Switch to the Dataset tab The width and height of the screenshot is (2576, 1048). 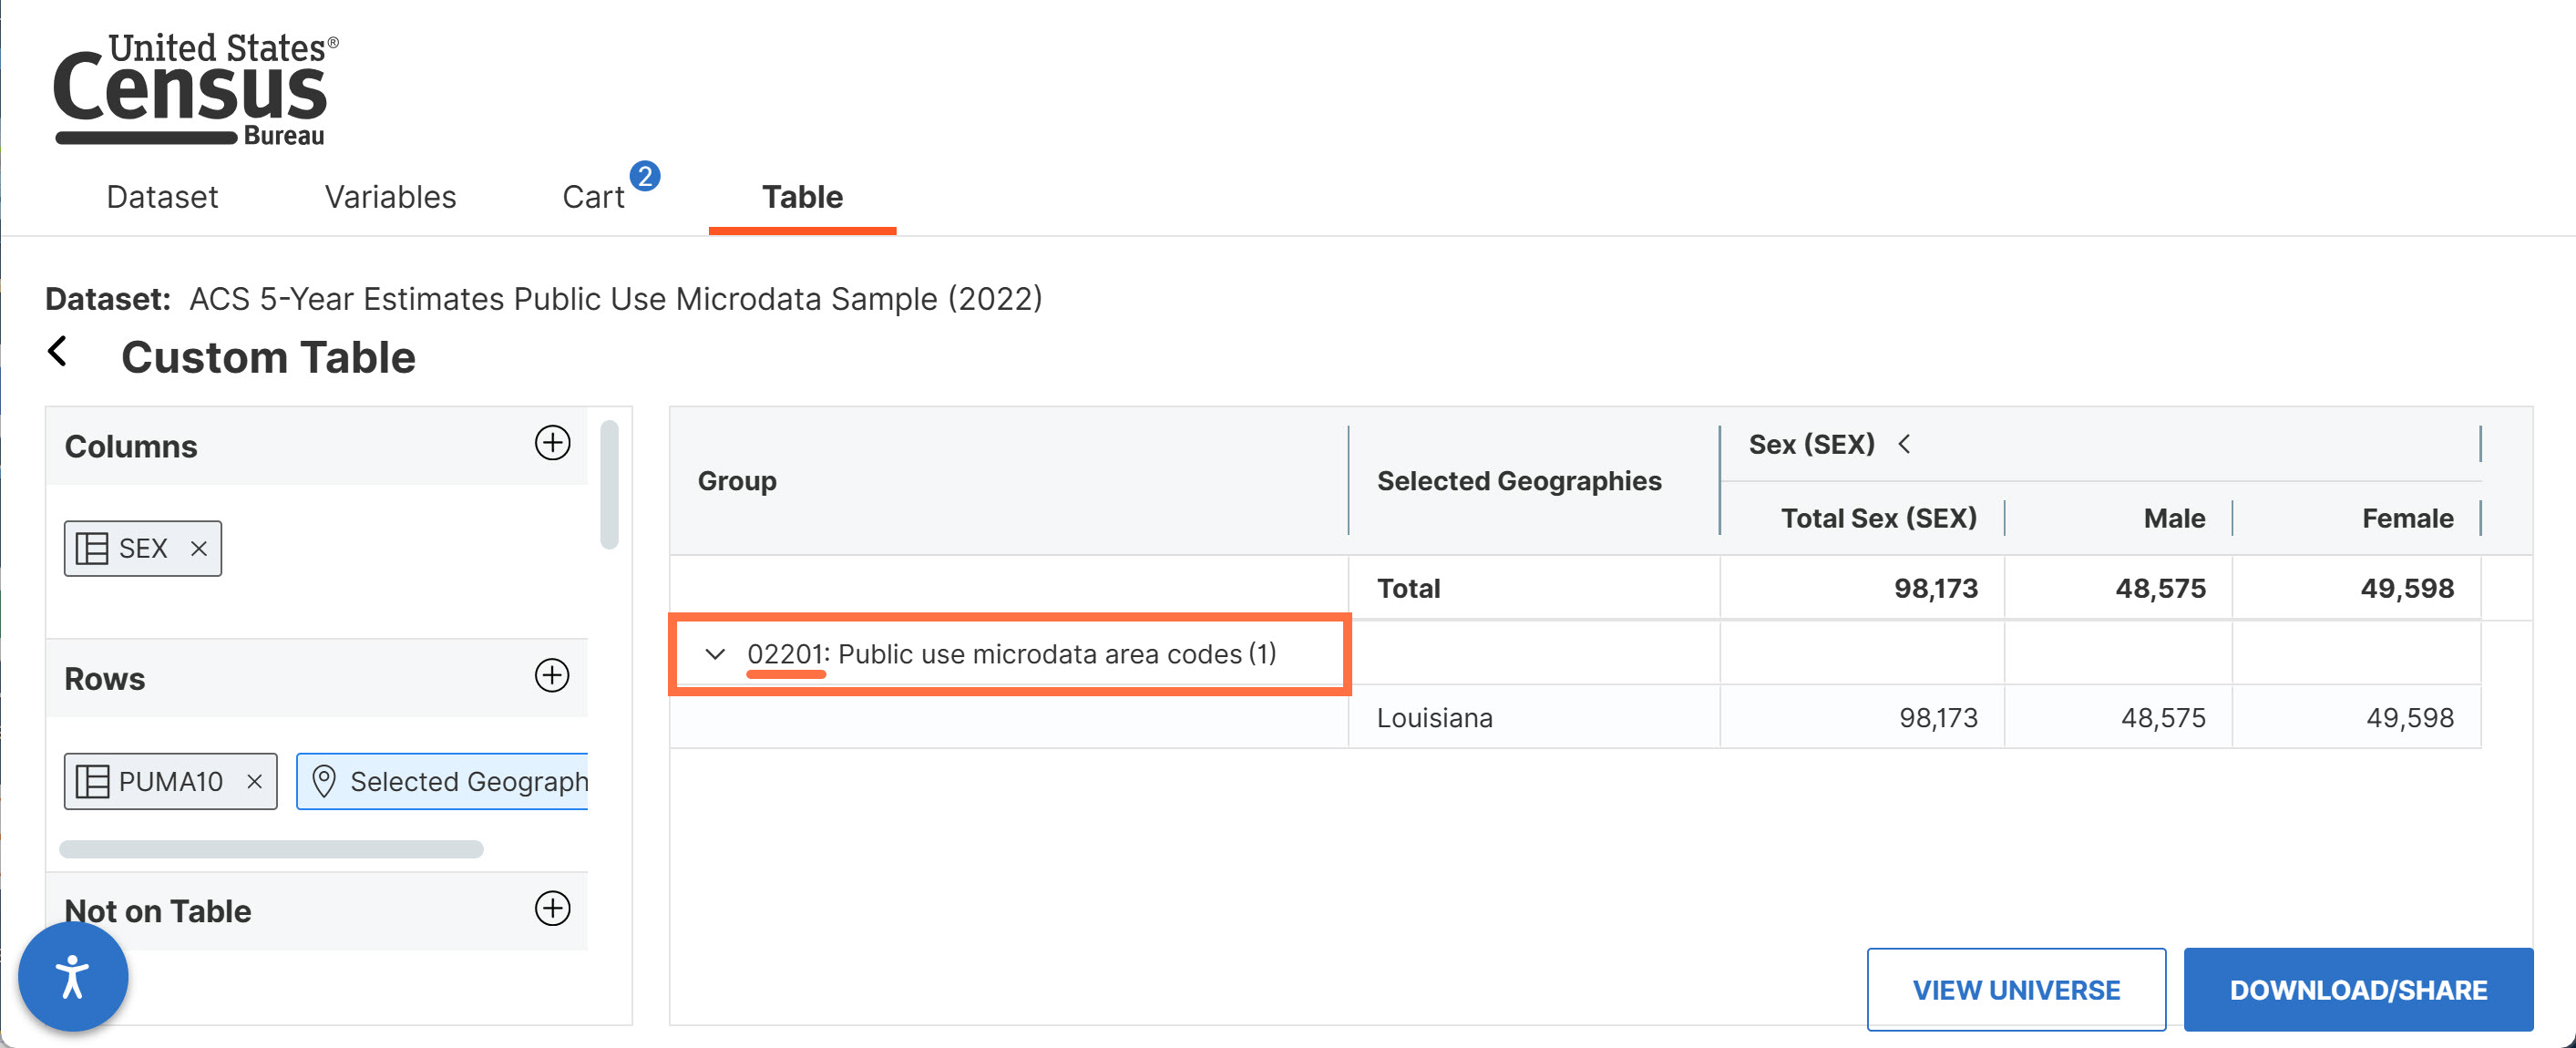coord(162,197)
